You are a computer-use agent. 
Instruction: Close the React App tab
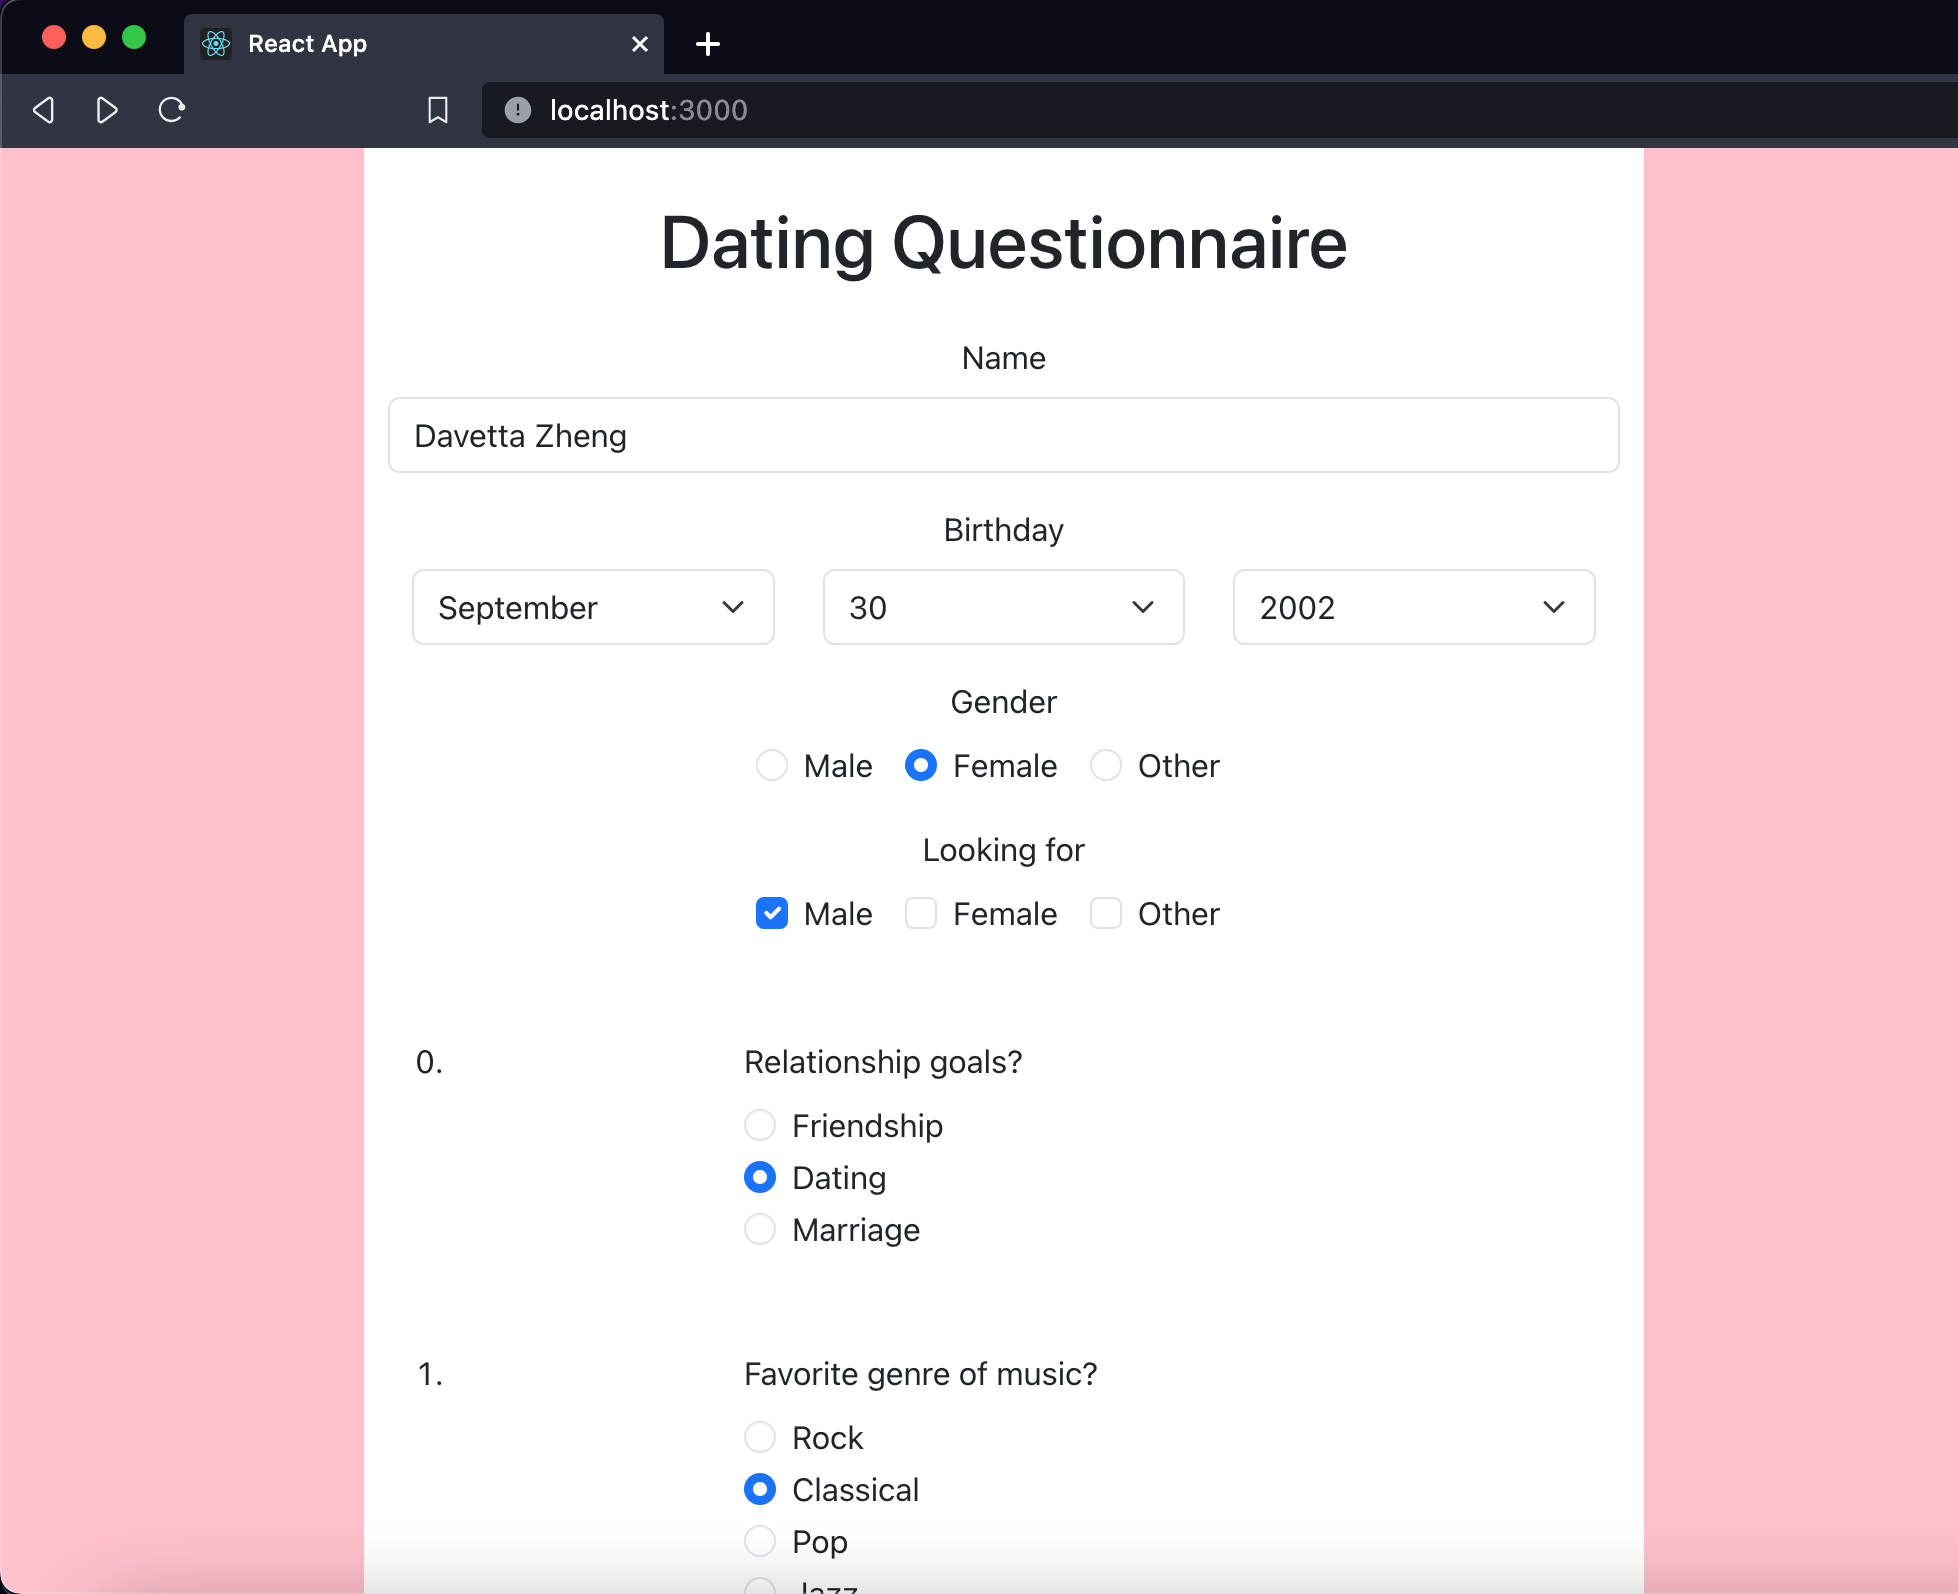pos(640,44)
